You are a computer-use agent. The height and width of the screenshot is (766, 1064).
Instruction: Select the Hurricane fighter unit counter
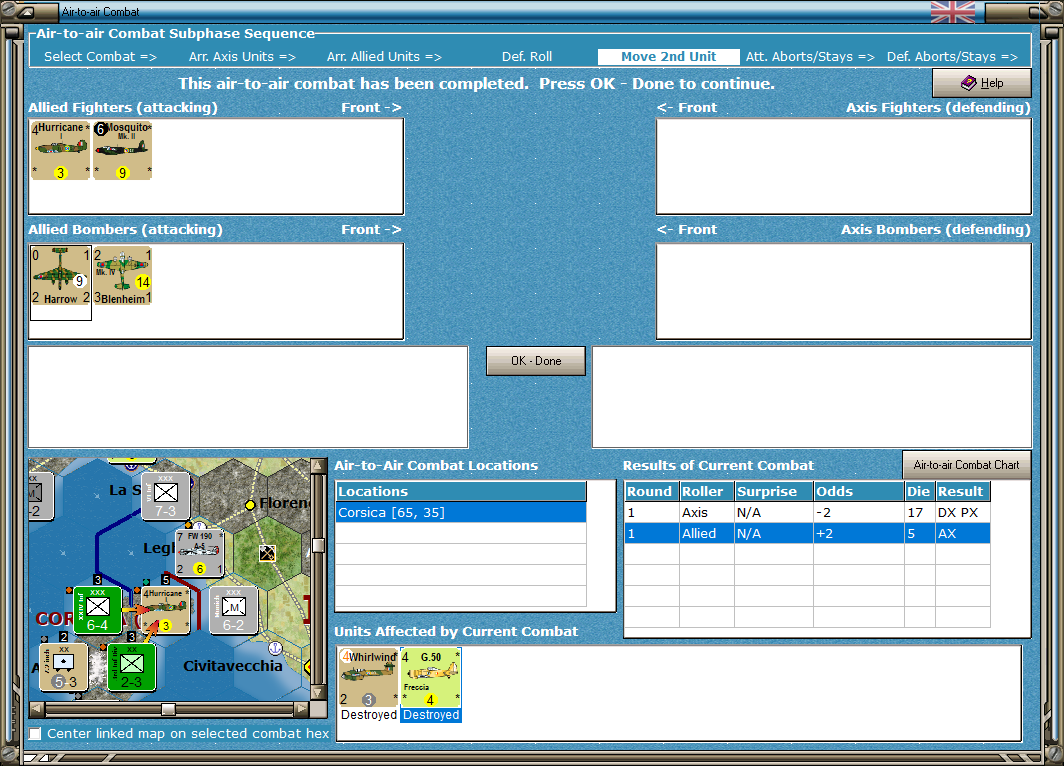pyautogui.click(x=60, y=150)
